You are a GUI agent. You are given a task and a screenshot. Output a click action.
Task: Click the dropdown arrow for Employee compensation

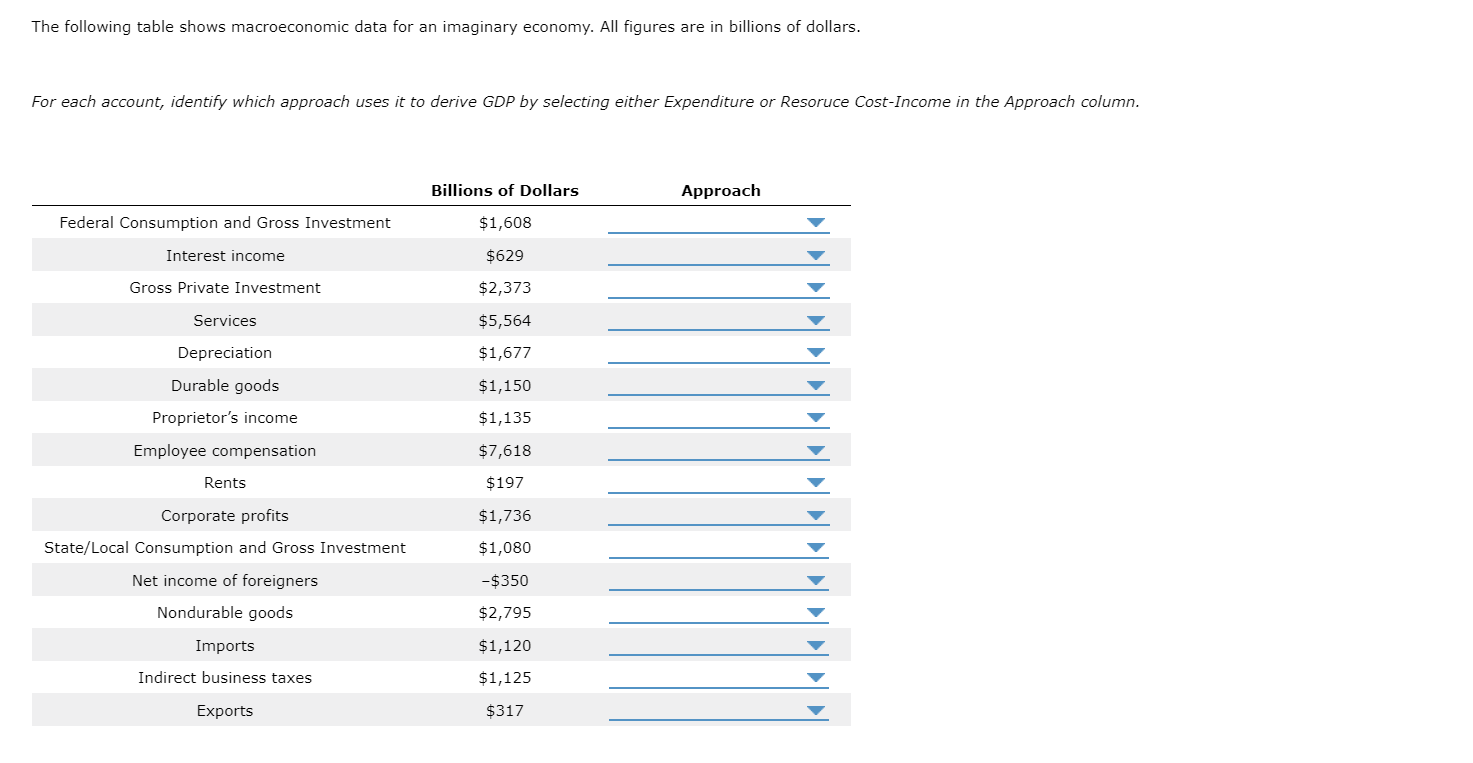(x=815, y=450)
